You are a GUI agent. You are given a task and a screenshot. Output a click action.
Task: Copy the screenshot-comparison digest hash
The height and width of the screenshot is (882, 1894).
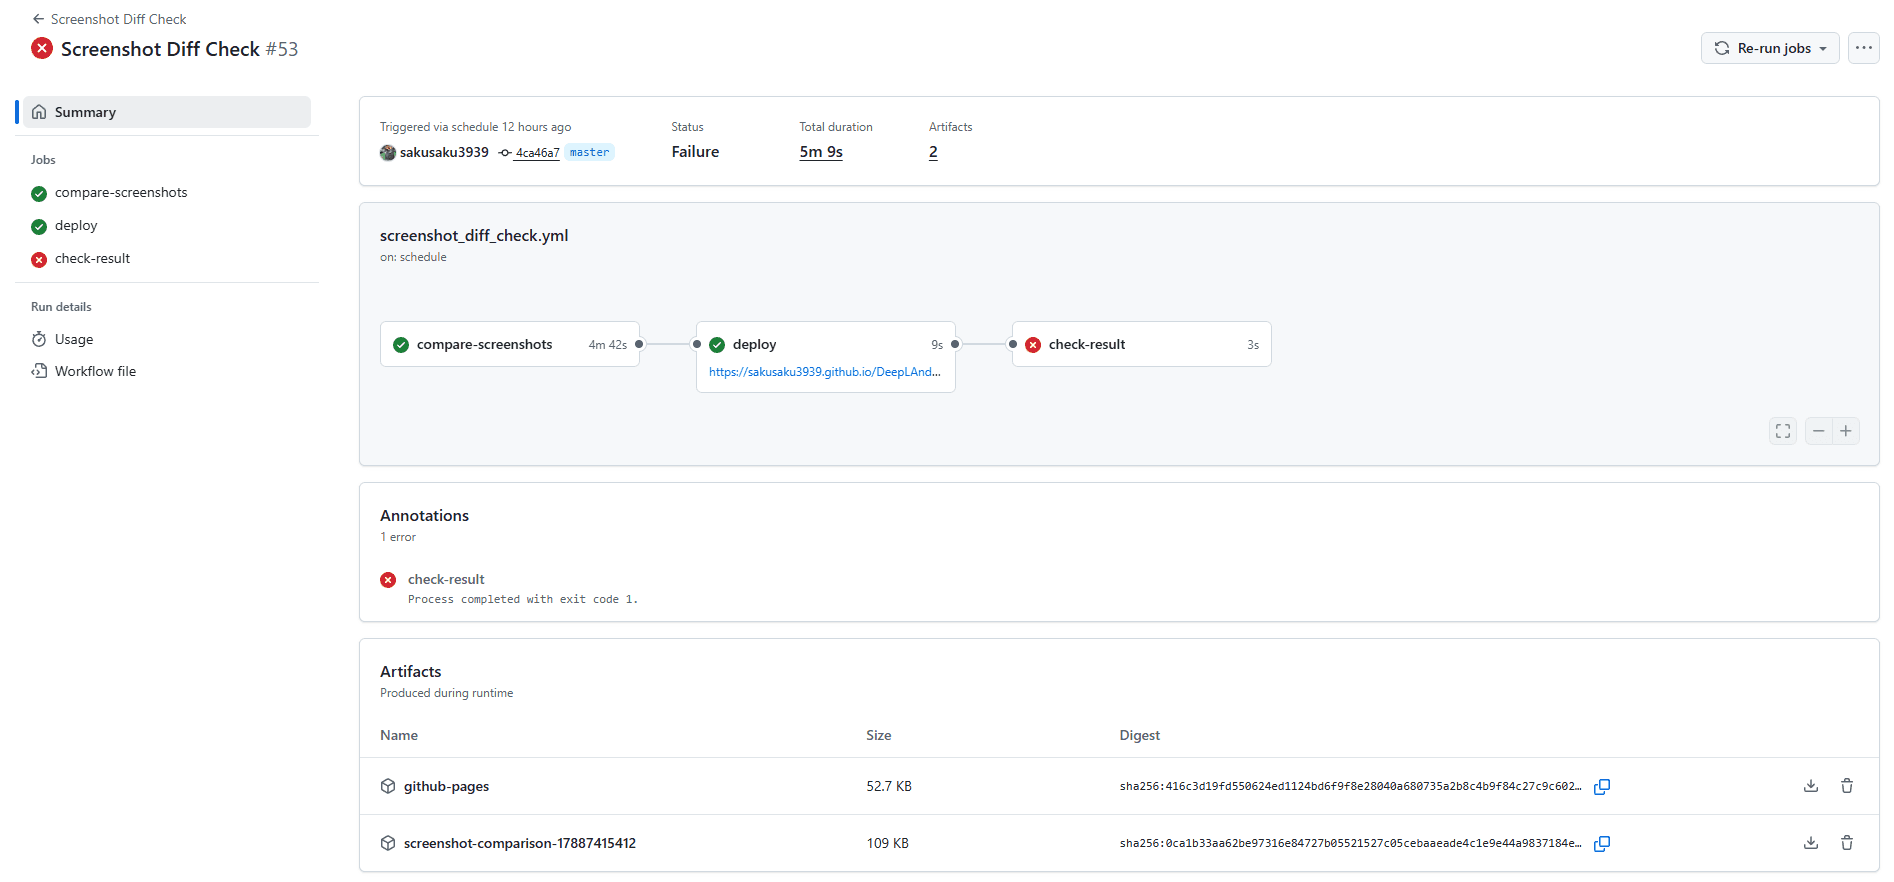click(x=1601, y=844)
